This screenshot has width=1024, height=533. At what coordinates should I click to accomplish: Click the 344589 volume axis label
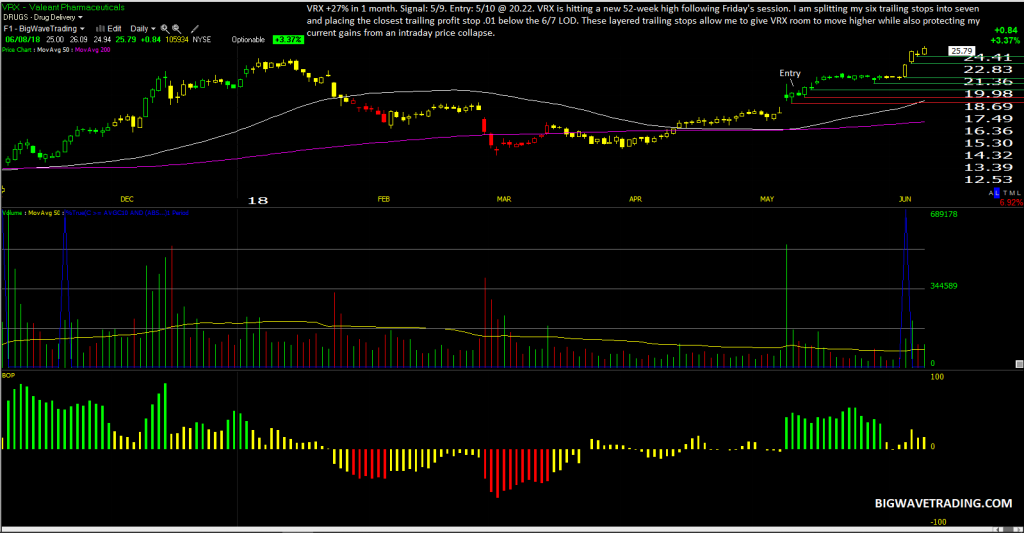(944, 286)
